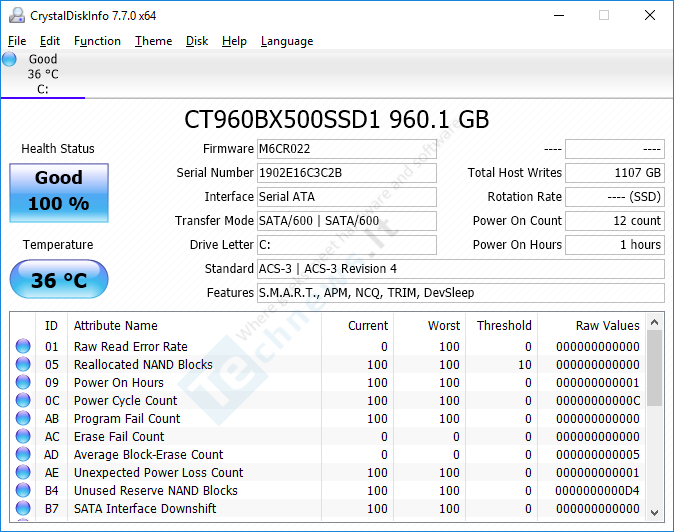Click status orb for Unused Reserve NAND Blocks
Screen dimensions: 674x532
pos(23,490)
